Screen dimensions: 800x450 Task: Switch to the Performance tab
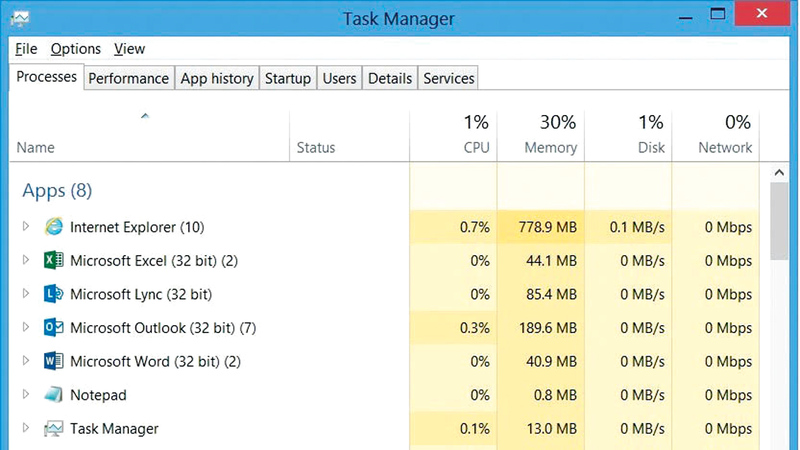[x=128, y=78]
